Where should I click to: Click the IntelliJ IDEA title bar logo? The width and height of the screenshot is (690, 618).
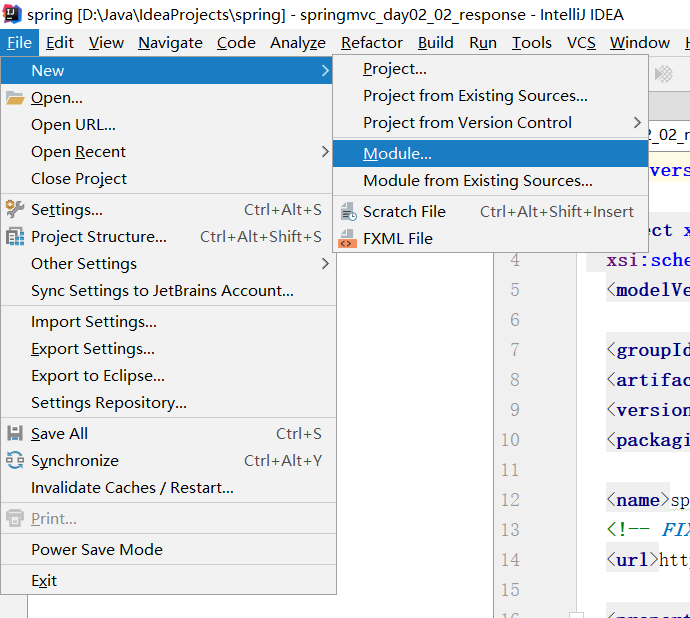click(12, 15)
